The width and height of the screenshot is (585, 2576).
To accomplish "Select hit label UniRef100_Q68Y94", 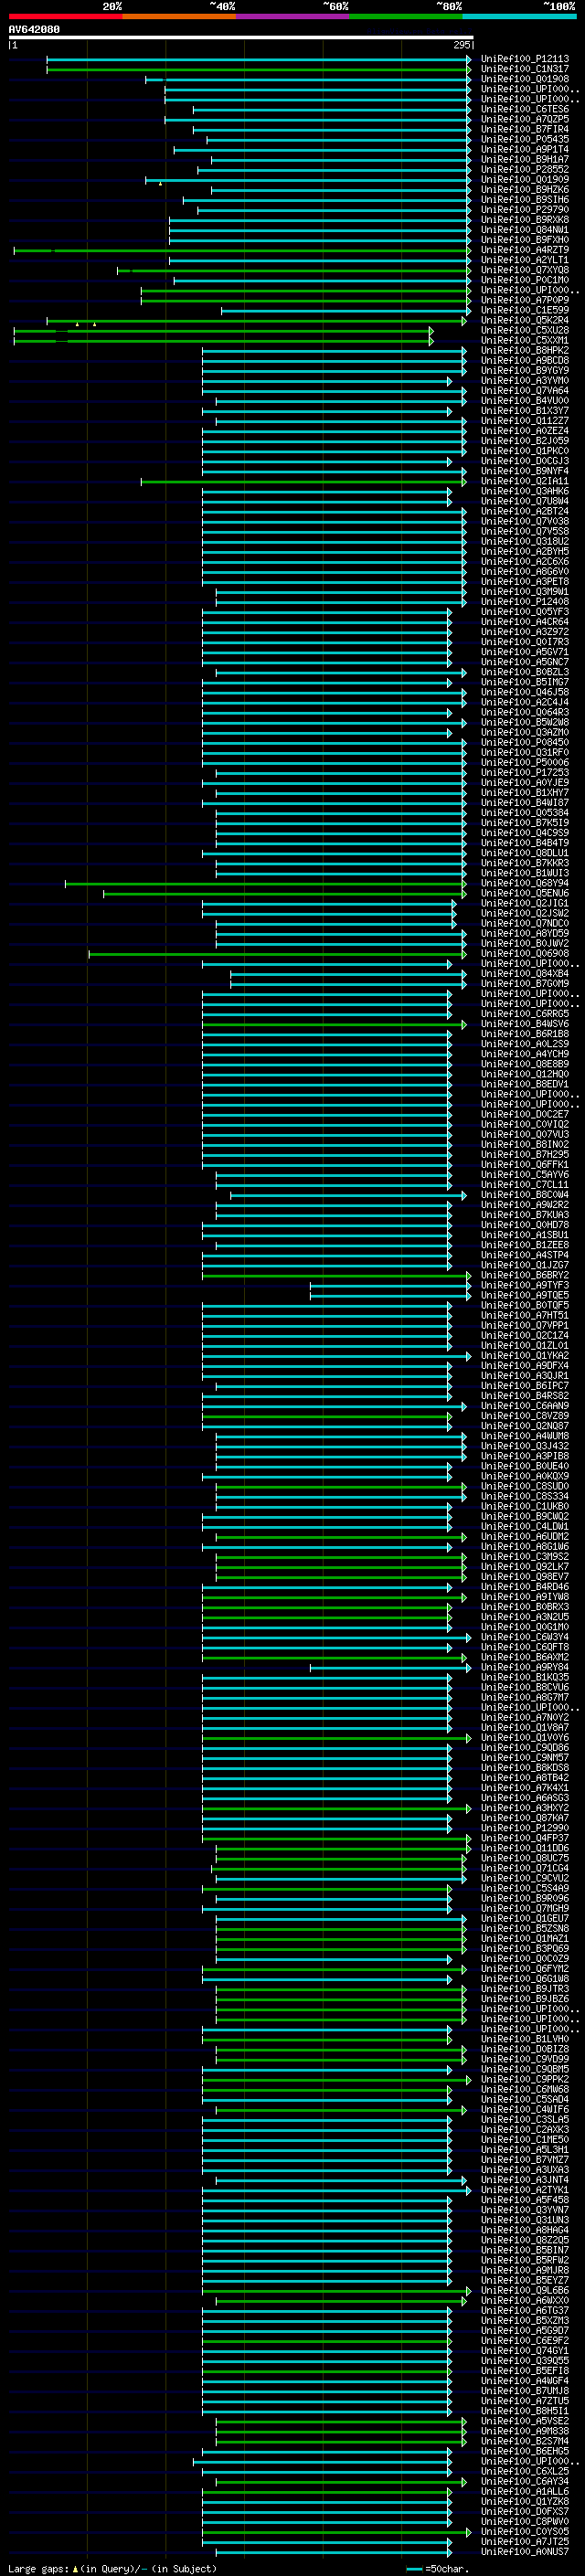I will coord(525,883).
